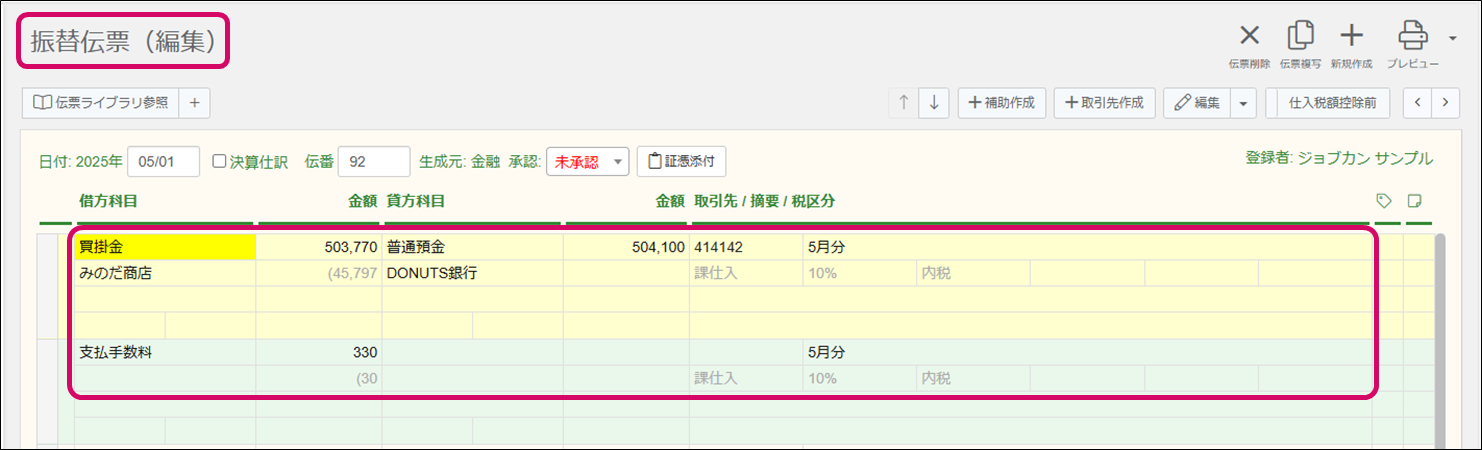Move row up with up arrow
This screenshot has width=1482, height=450.
point(904,102)
